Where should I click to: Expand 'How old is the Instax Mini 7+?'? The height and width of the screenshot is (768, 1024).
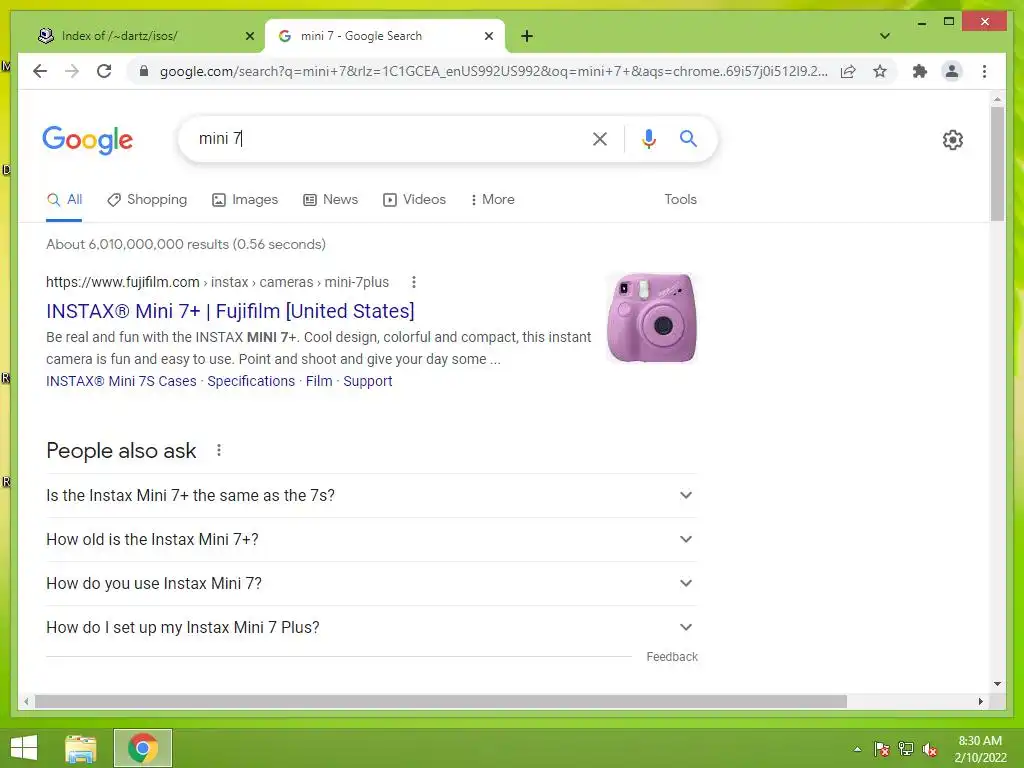point(371,539)
